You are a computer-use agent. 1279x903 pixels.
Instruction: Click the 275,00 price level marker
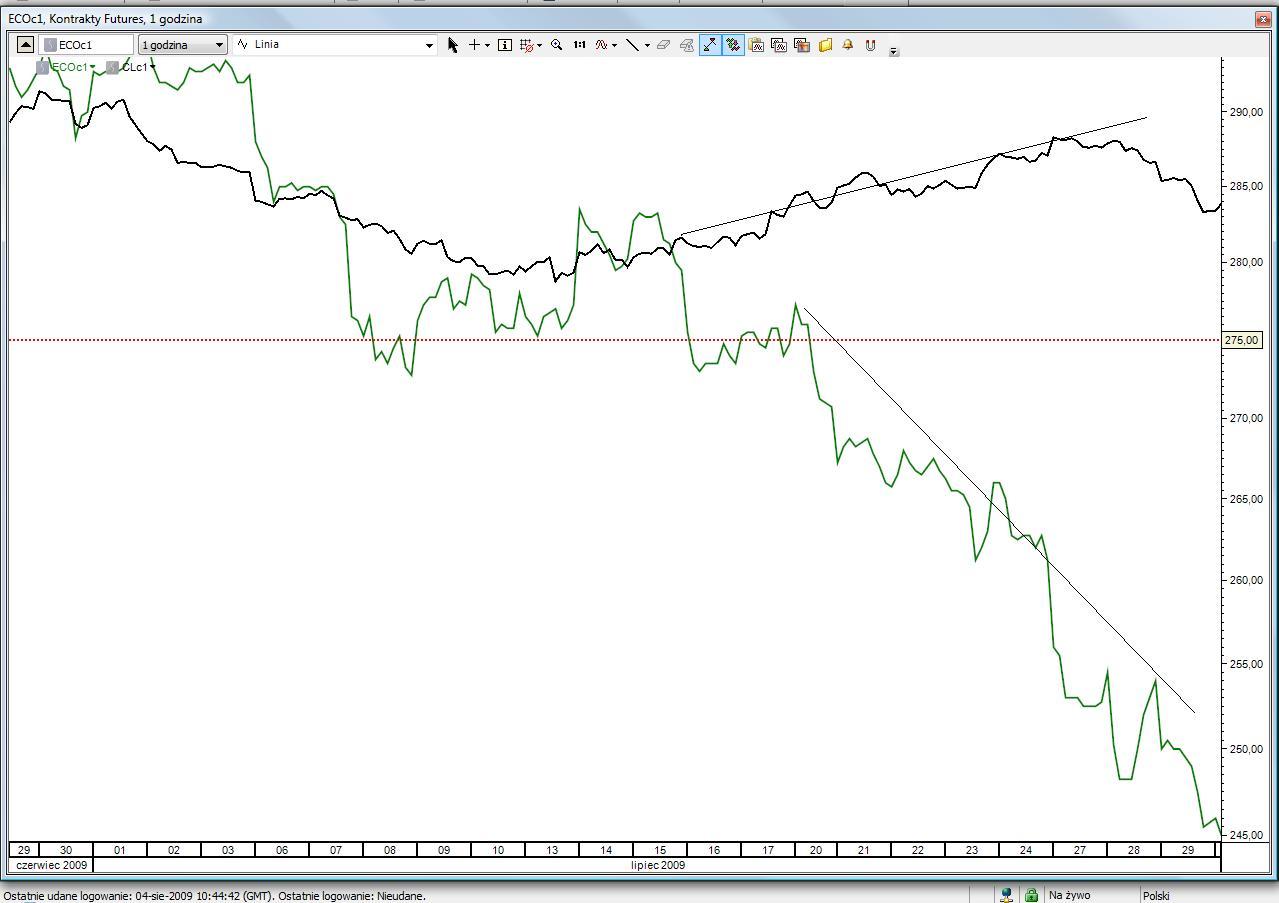[x=1242, y=341]
